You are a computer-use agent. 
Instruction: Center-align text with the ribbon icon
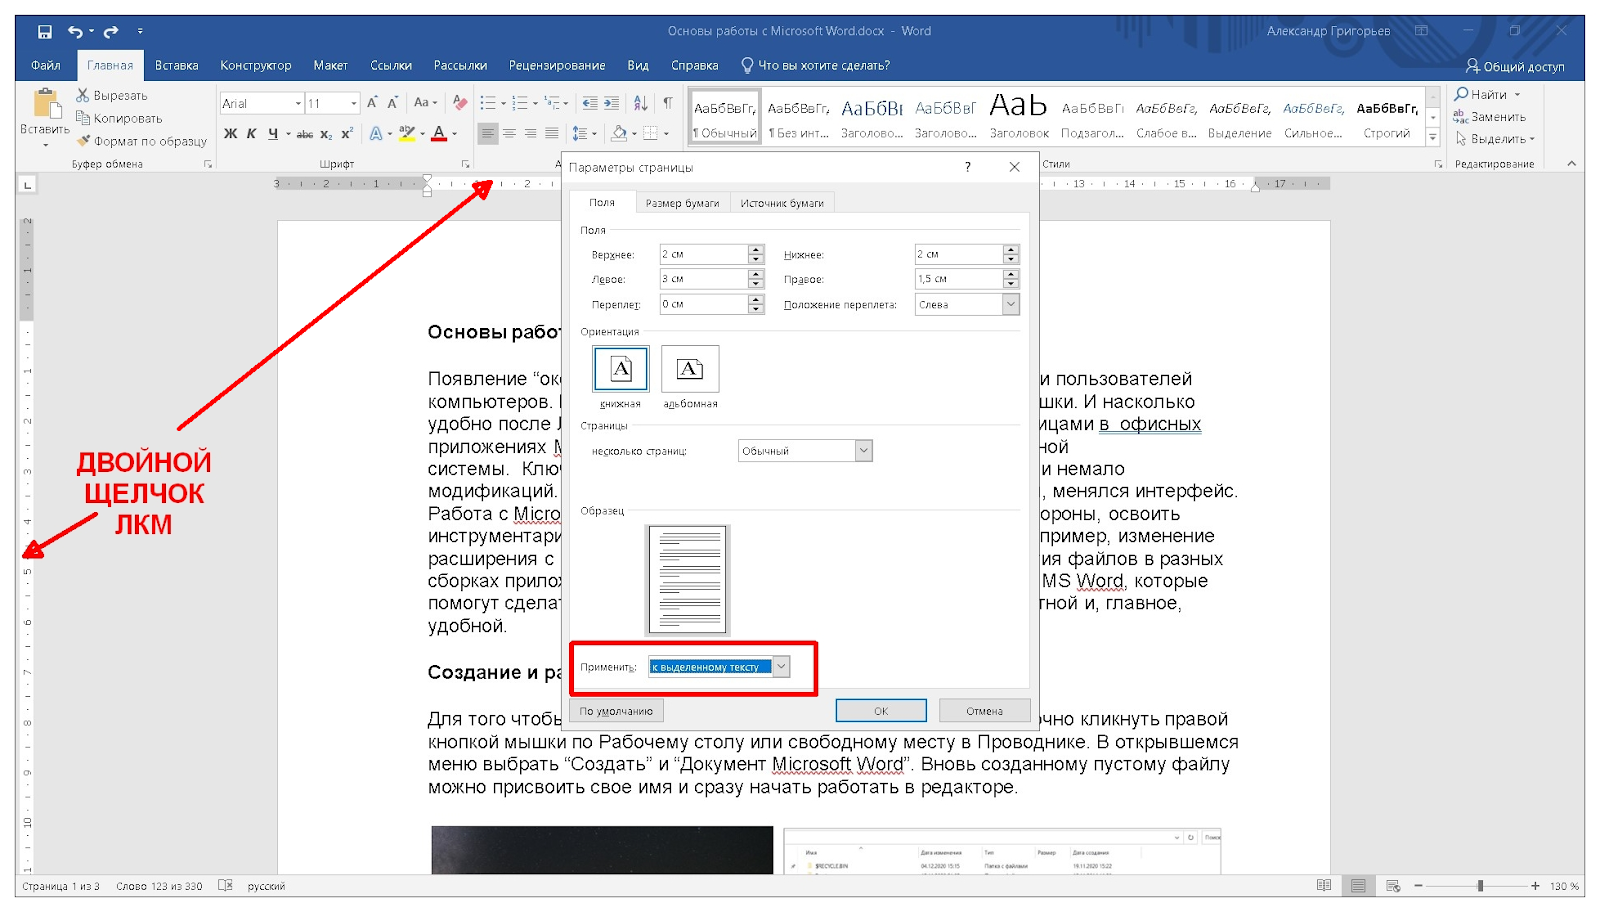tap(509, 133)
